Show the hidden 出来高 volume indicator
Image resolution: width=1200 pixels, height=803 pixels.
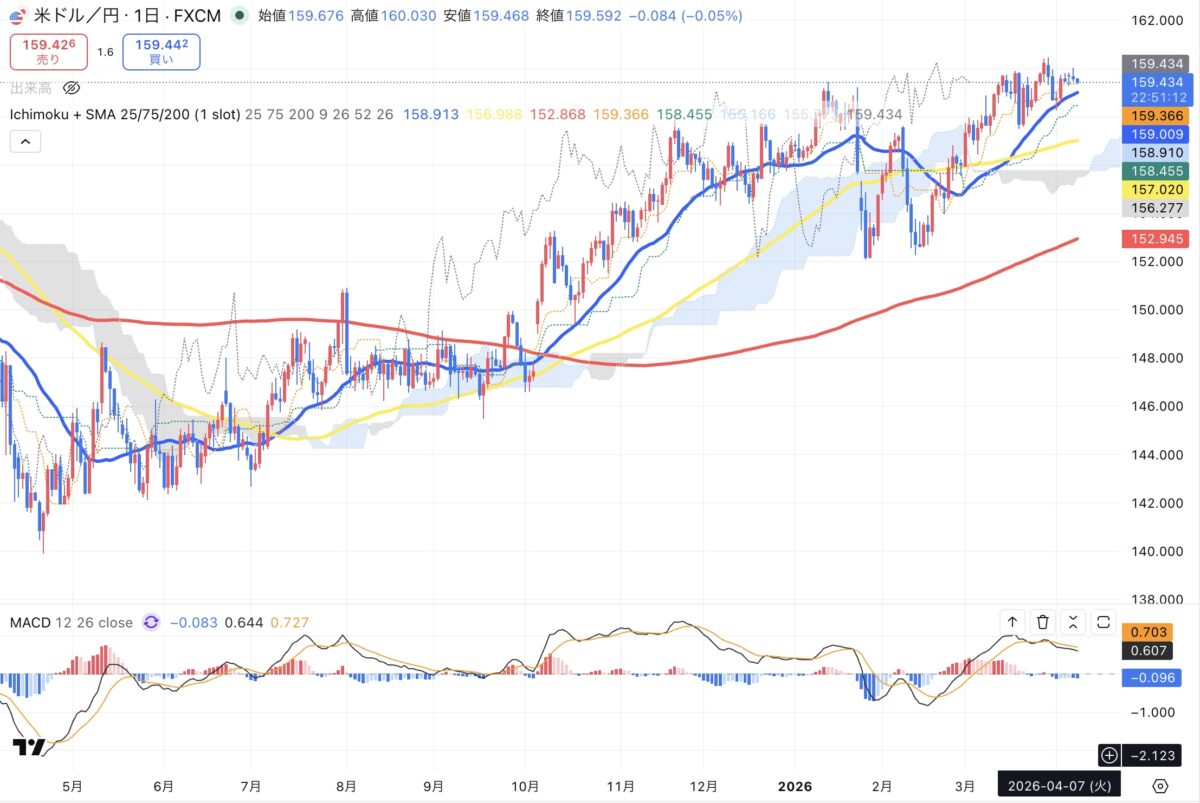pyautogui.click(x=71, y=88)
